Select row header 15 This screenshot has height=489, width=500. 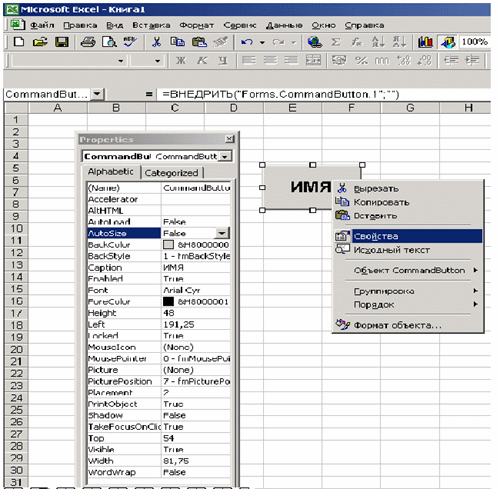tap(16, 289)
